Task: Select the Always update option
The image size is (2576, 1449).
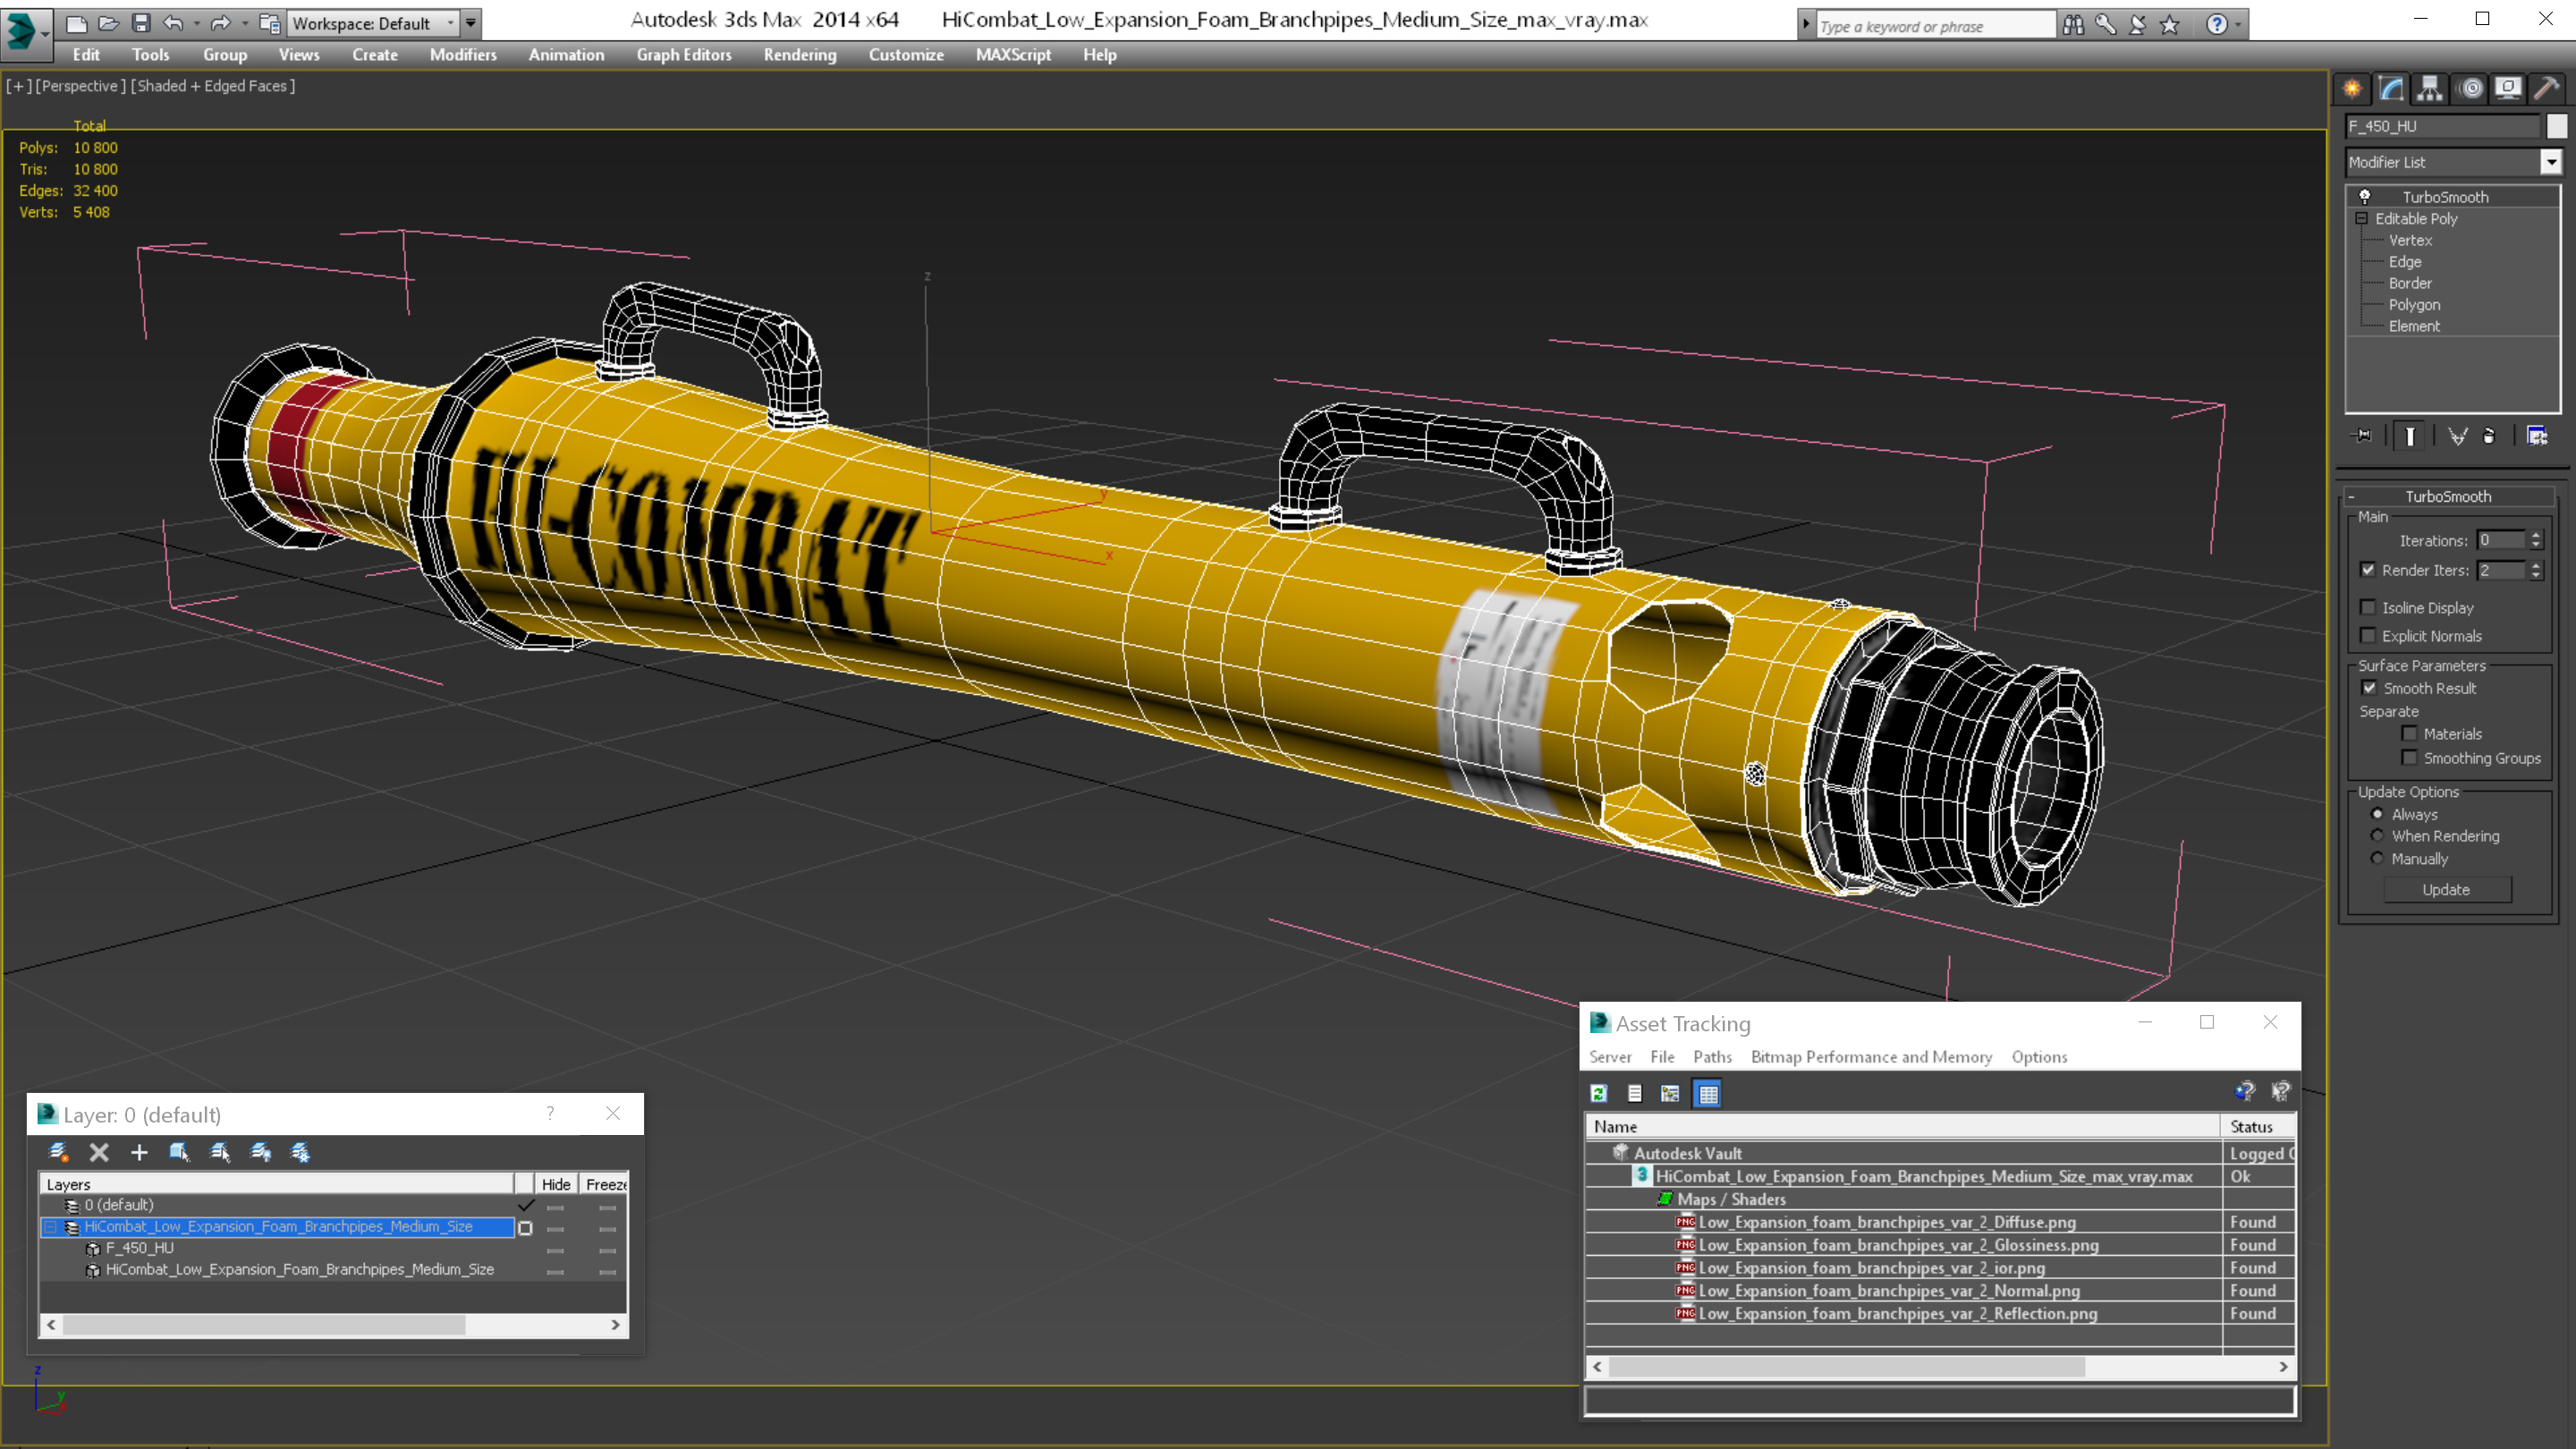Action: point(2377,814)
